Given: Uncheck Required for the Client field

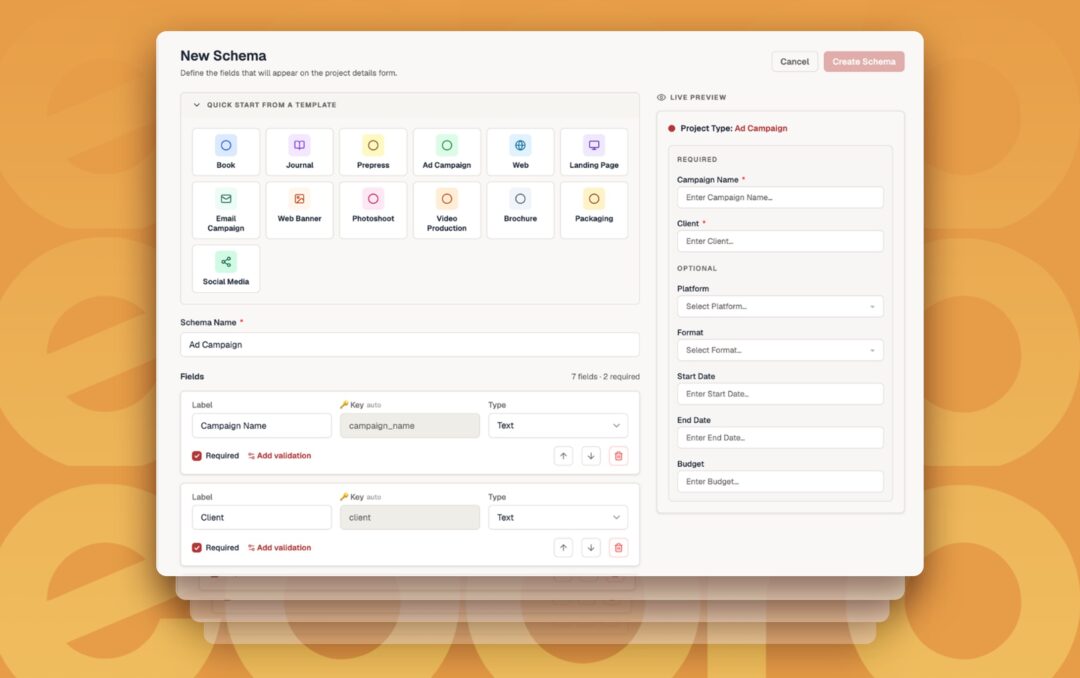Looking at the screenshot, I should (x=197, y=548).
